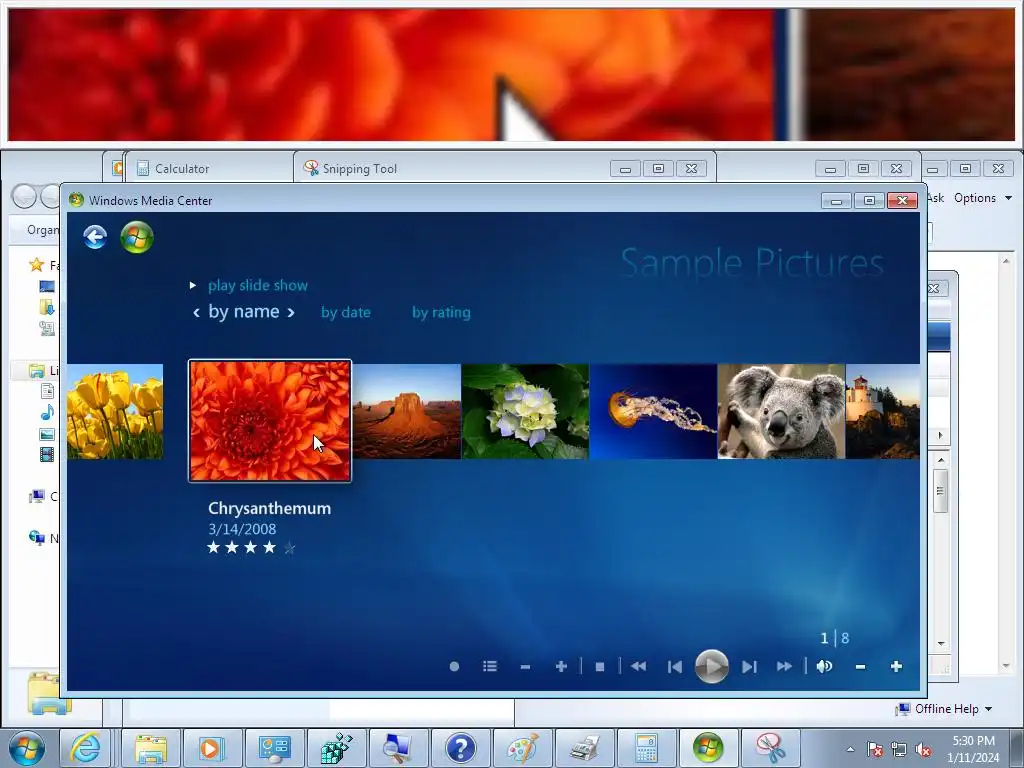Viewport: 1024px width, 768px height.
Task: Open the Magnifier taskbar icon
Action: 398,748
